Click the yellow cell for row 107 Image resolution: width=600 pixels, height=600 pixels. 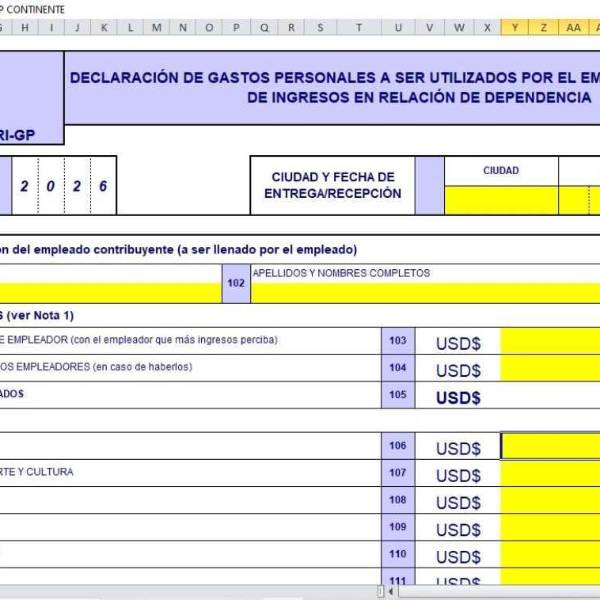tap(550, 474)
